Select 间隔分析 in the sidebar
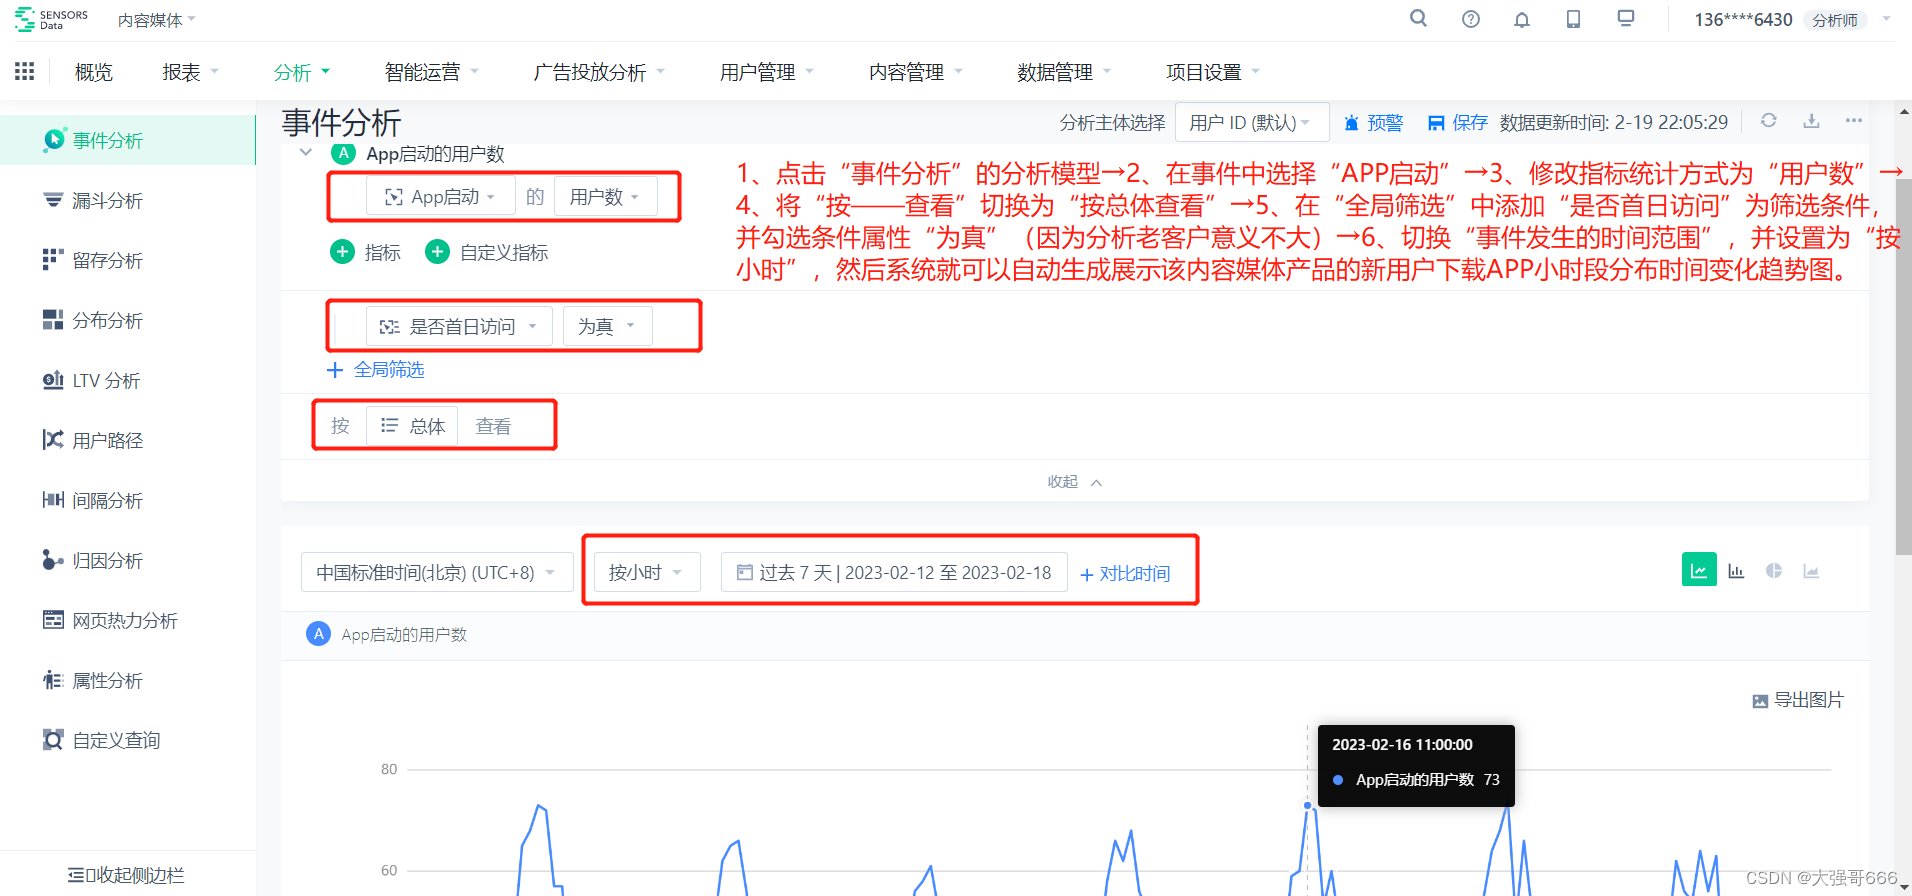This screenshot has width=1912, height=896. 128,500
